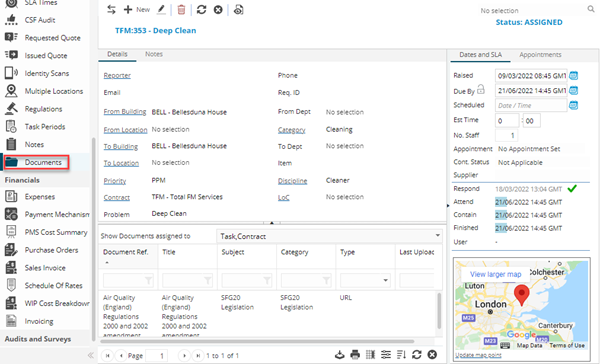
Task: Open the Type column filter dropdown
Action: (x=385, y=281)
